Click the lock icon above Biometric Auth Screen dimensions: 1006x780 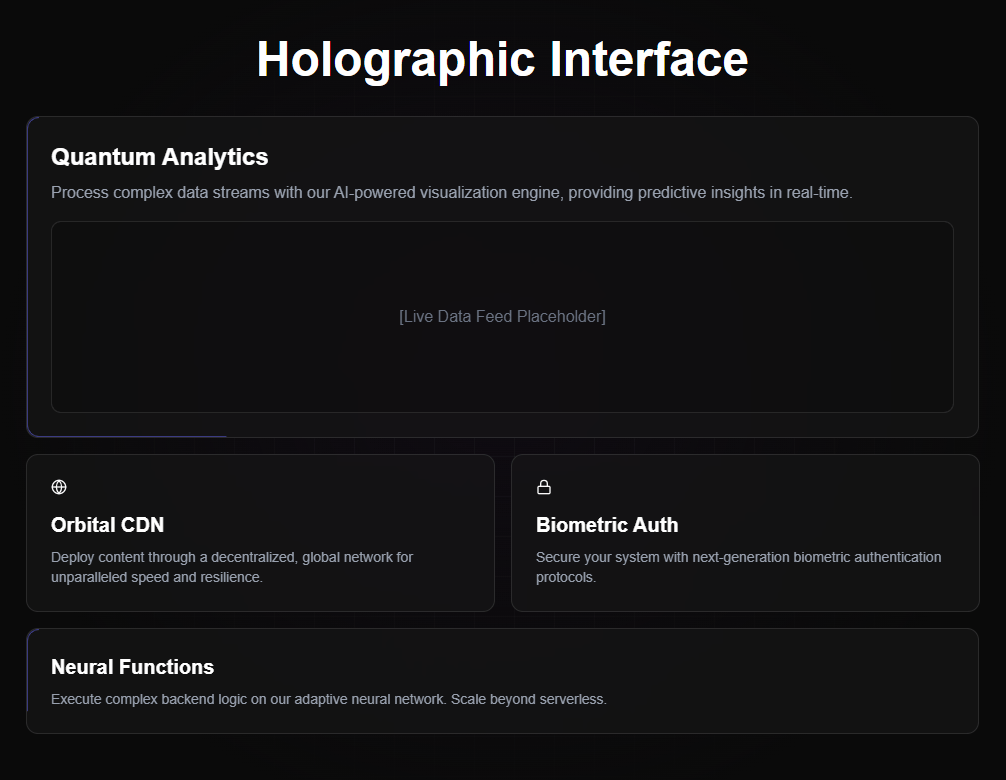point(544,487)
